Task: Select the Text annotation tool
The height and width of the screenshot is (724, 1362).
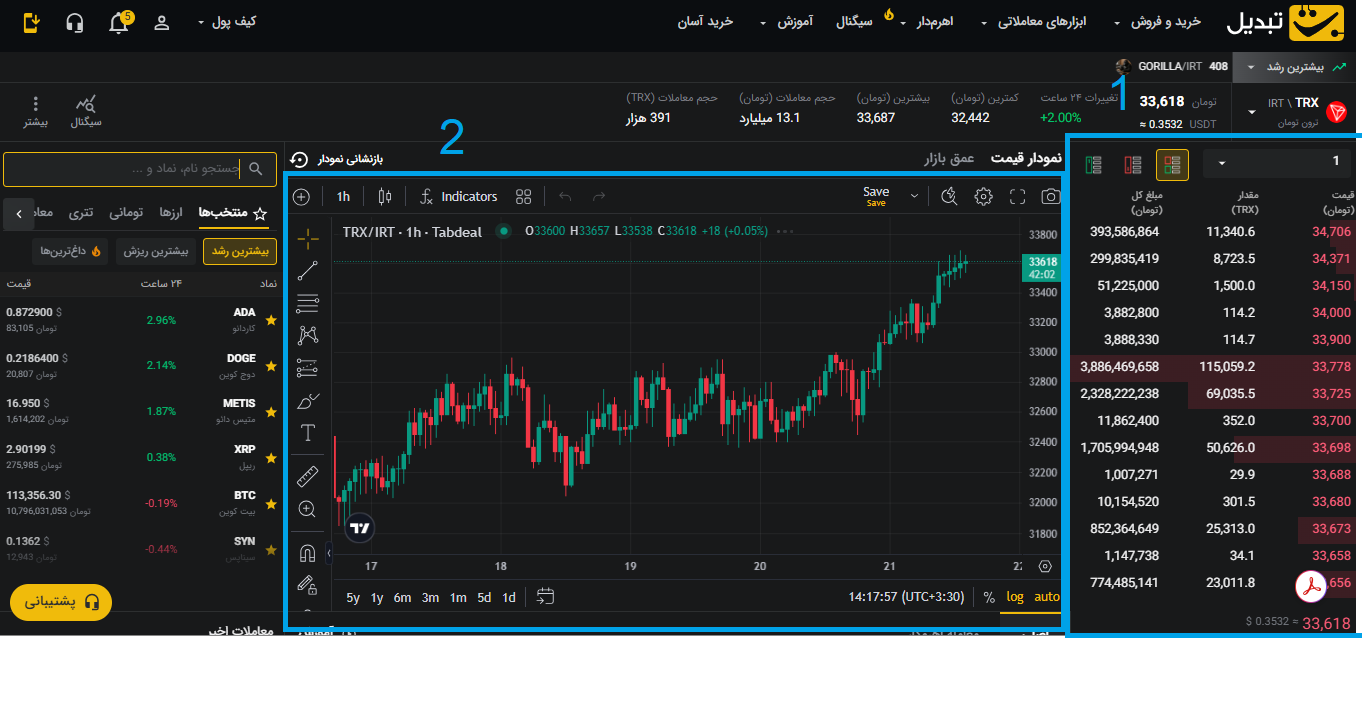Action: click(x=307, y=432)
